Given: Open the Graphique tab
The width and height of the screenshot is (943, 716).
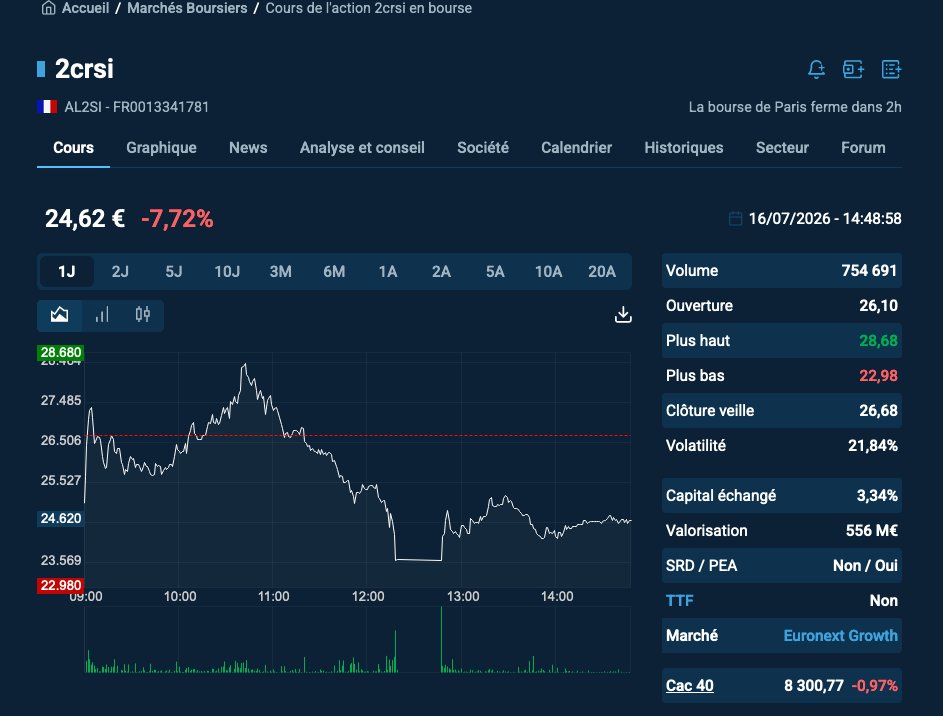Looking at the screenshot, I should [161, 148].
